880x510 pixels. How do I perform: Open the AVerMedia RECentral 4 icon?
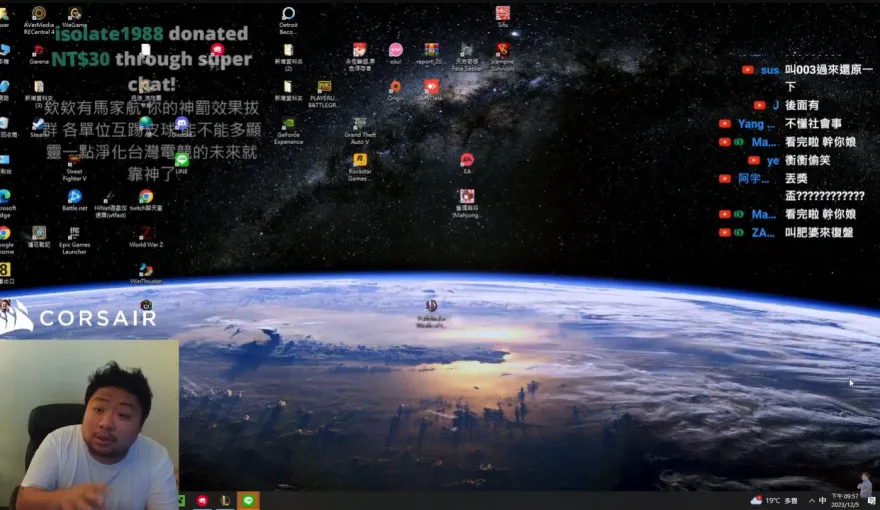(x=38, y=15)
